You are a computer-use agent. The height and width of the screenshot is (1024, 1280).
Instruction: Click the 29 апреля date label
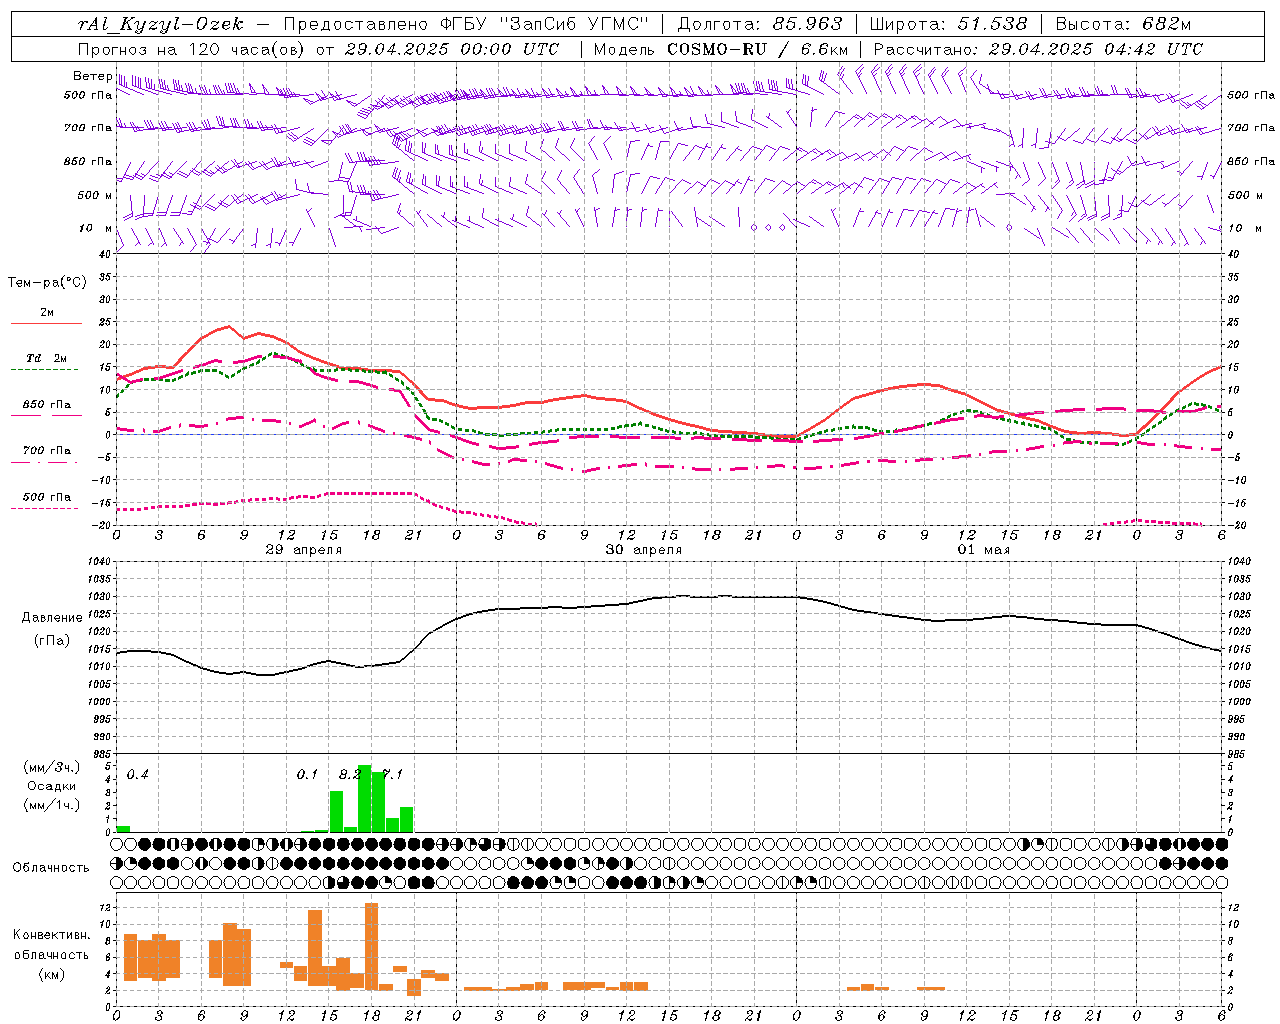(303, 550)
